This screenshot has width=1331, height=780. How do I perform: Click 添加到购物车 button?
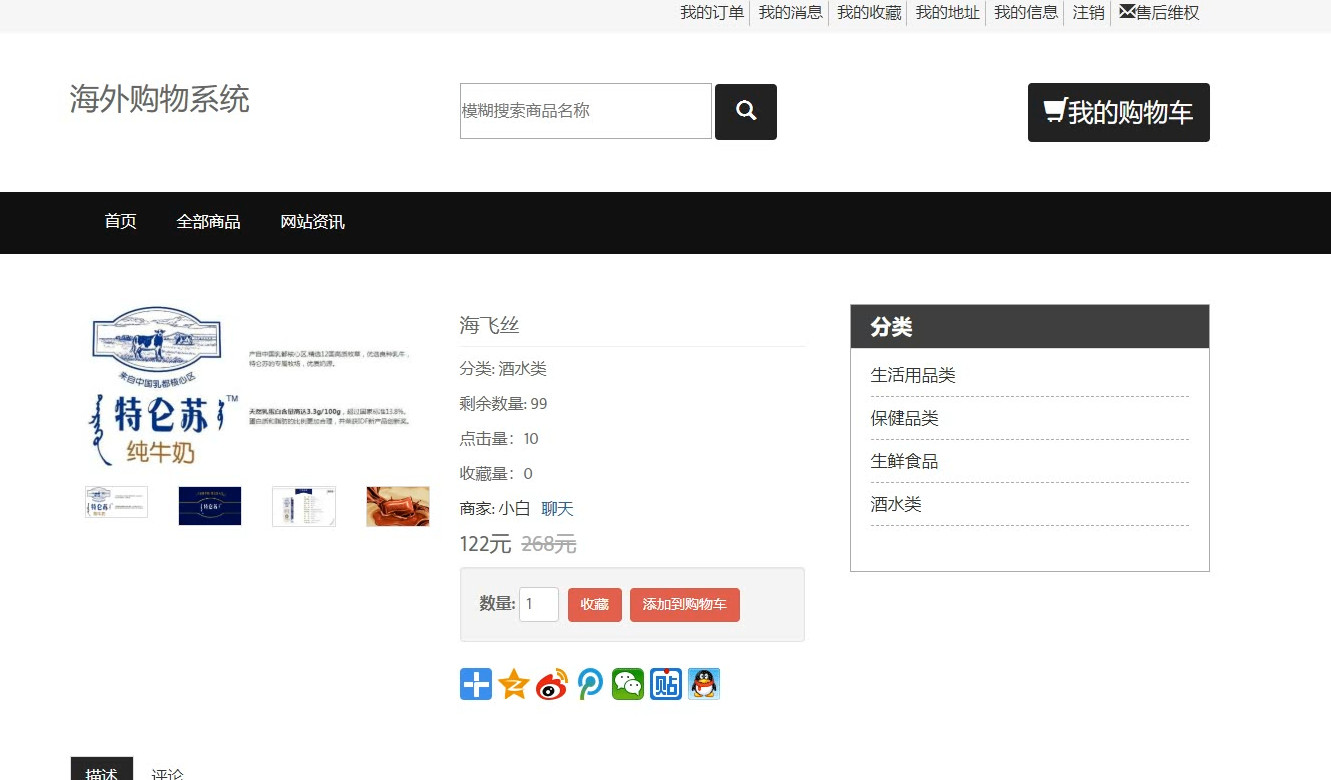(685, 605)
